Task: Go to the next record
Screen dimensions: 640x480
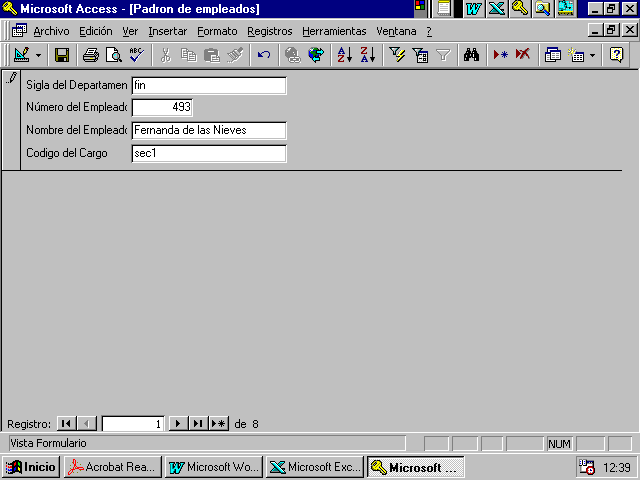Action: point(178,424)
